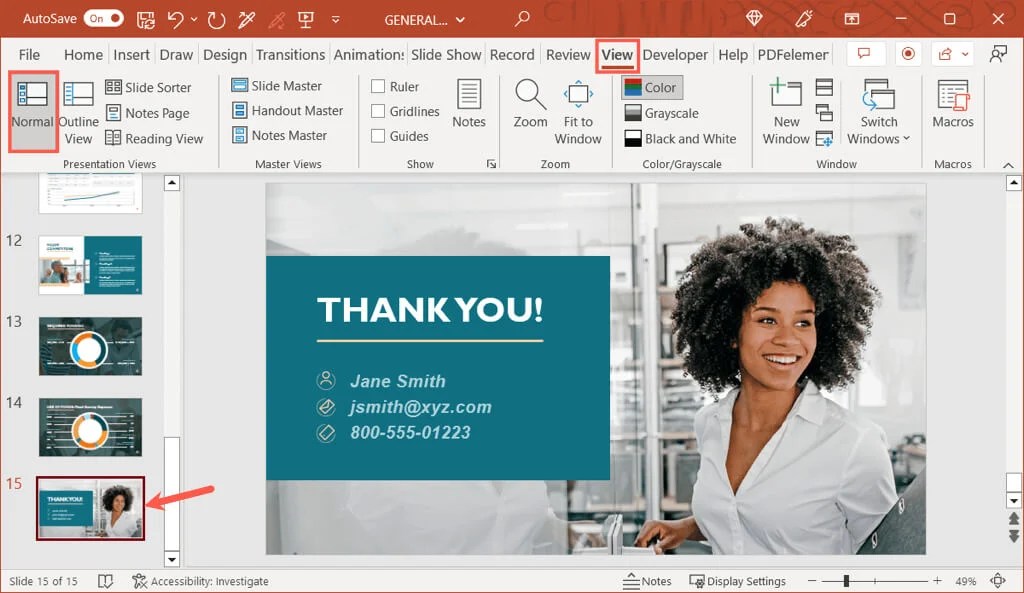Toggle the Notes pane
The height and width of the screenshot is (593, 1024).
pos(469,105)
